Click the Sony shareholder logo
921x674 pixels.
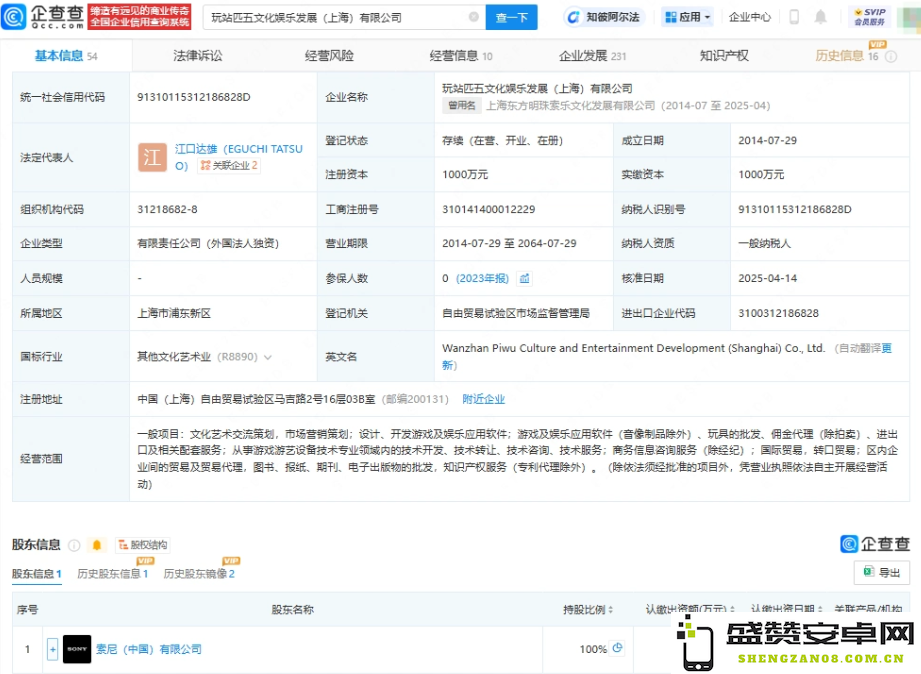click(x=77, y=649)
